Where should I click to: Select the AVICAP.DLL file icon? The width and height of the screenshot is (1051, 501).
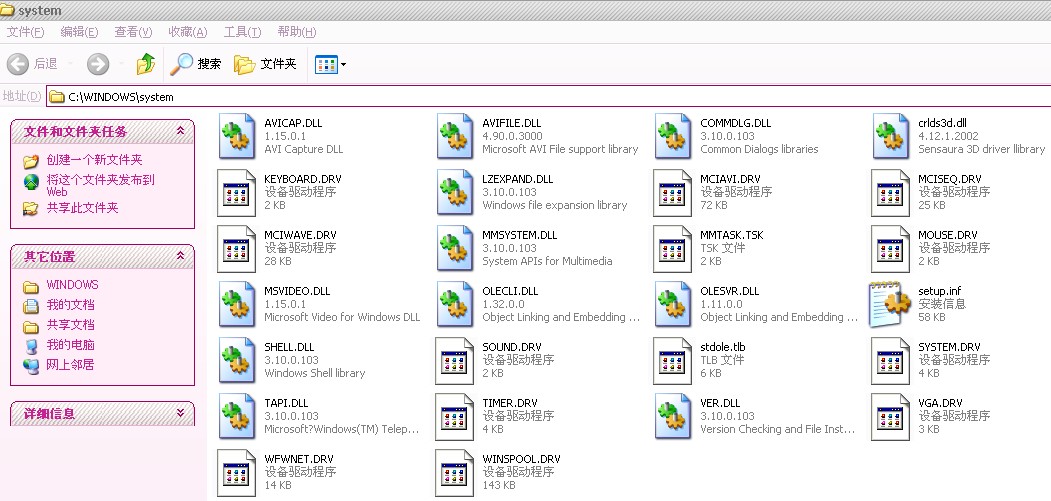(237, 136)
